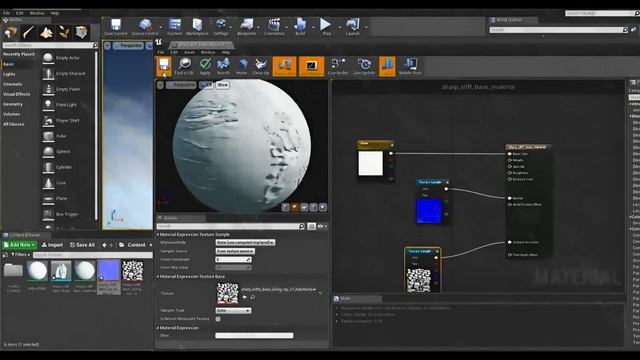Click the Home icon in material toolbar
The width and height of the screenshot is (640, 360).
pyautogui.click(x=242, y=67)
